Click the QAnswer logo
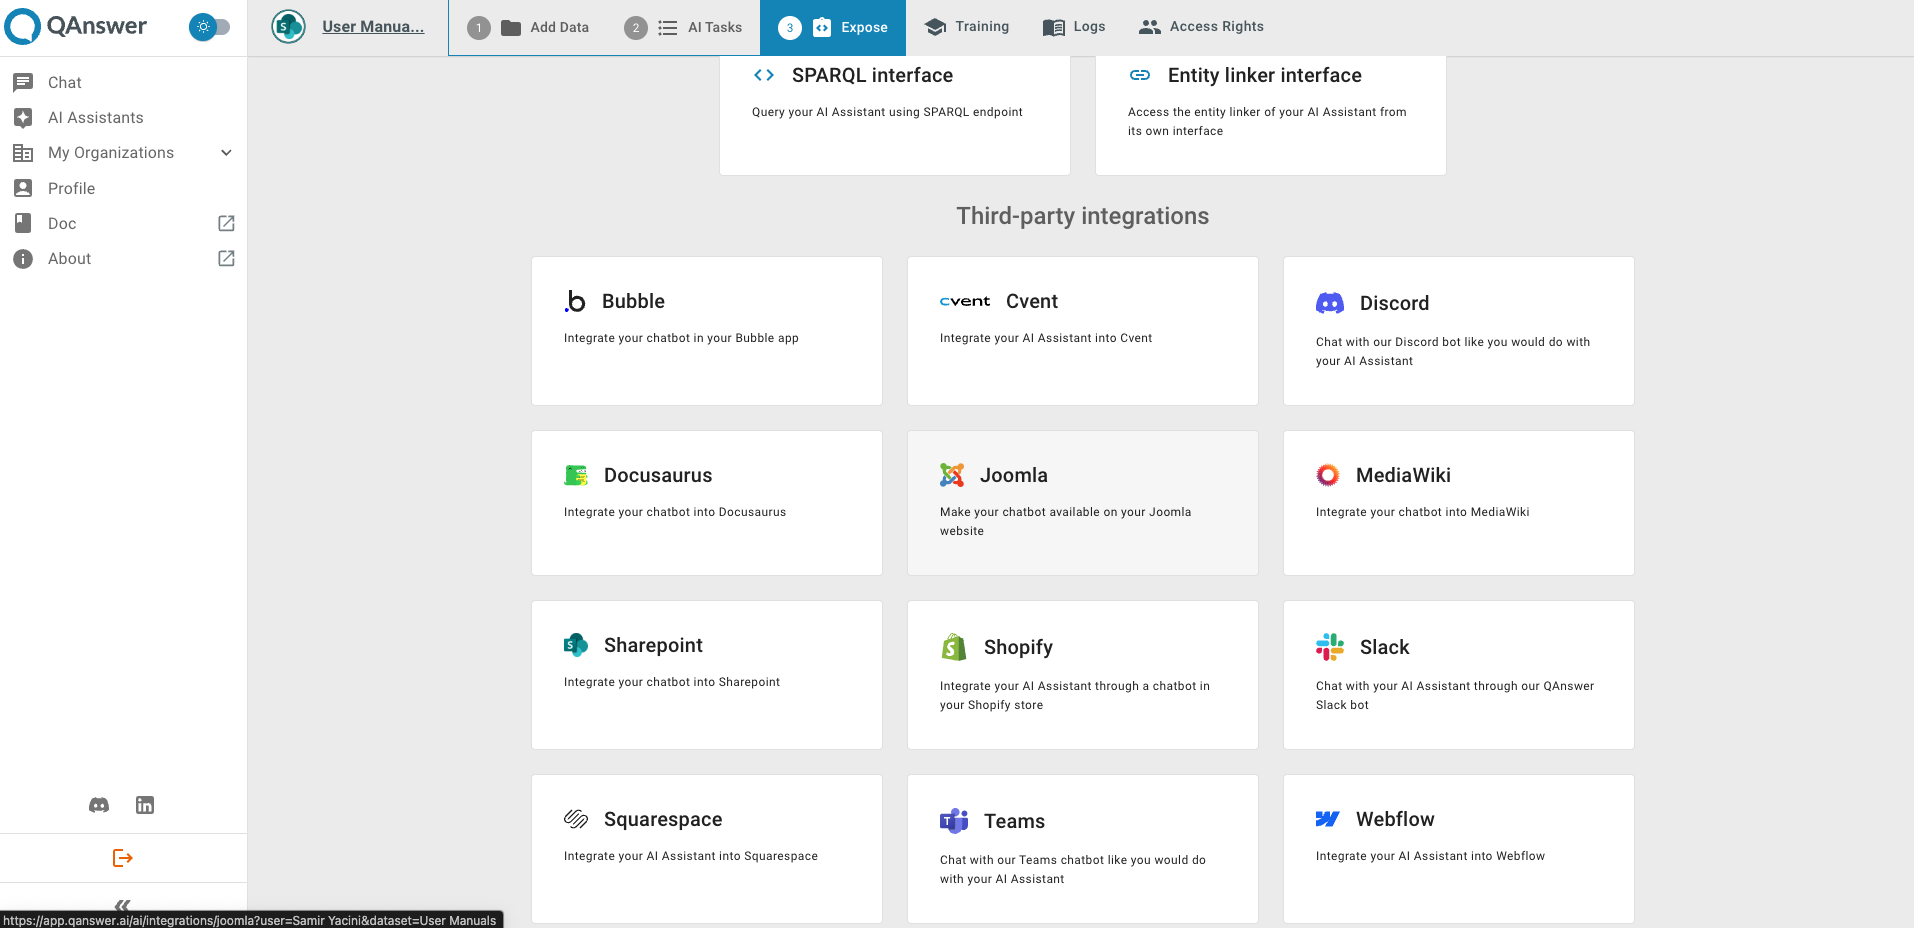The width and height of the screenshot is (1914, 928). click(76, 26)
